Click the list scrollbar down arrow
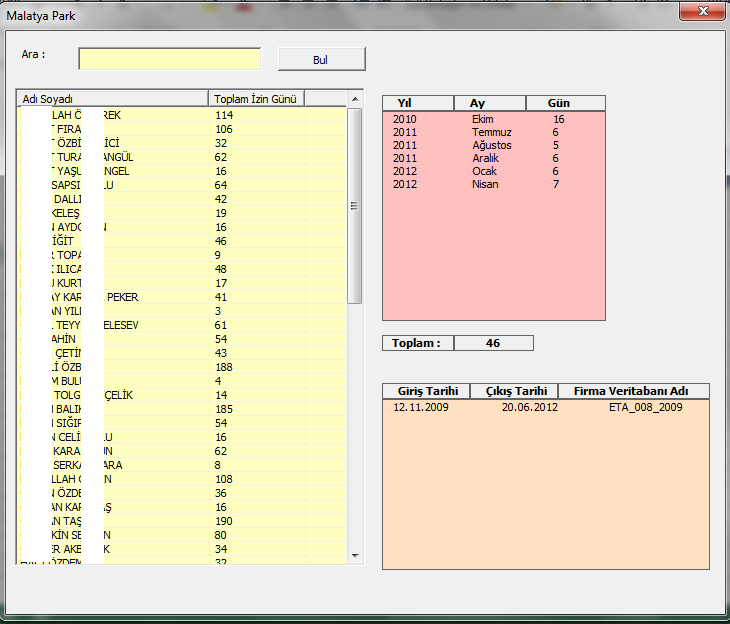 (355, 556)
